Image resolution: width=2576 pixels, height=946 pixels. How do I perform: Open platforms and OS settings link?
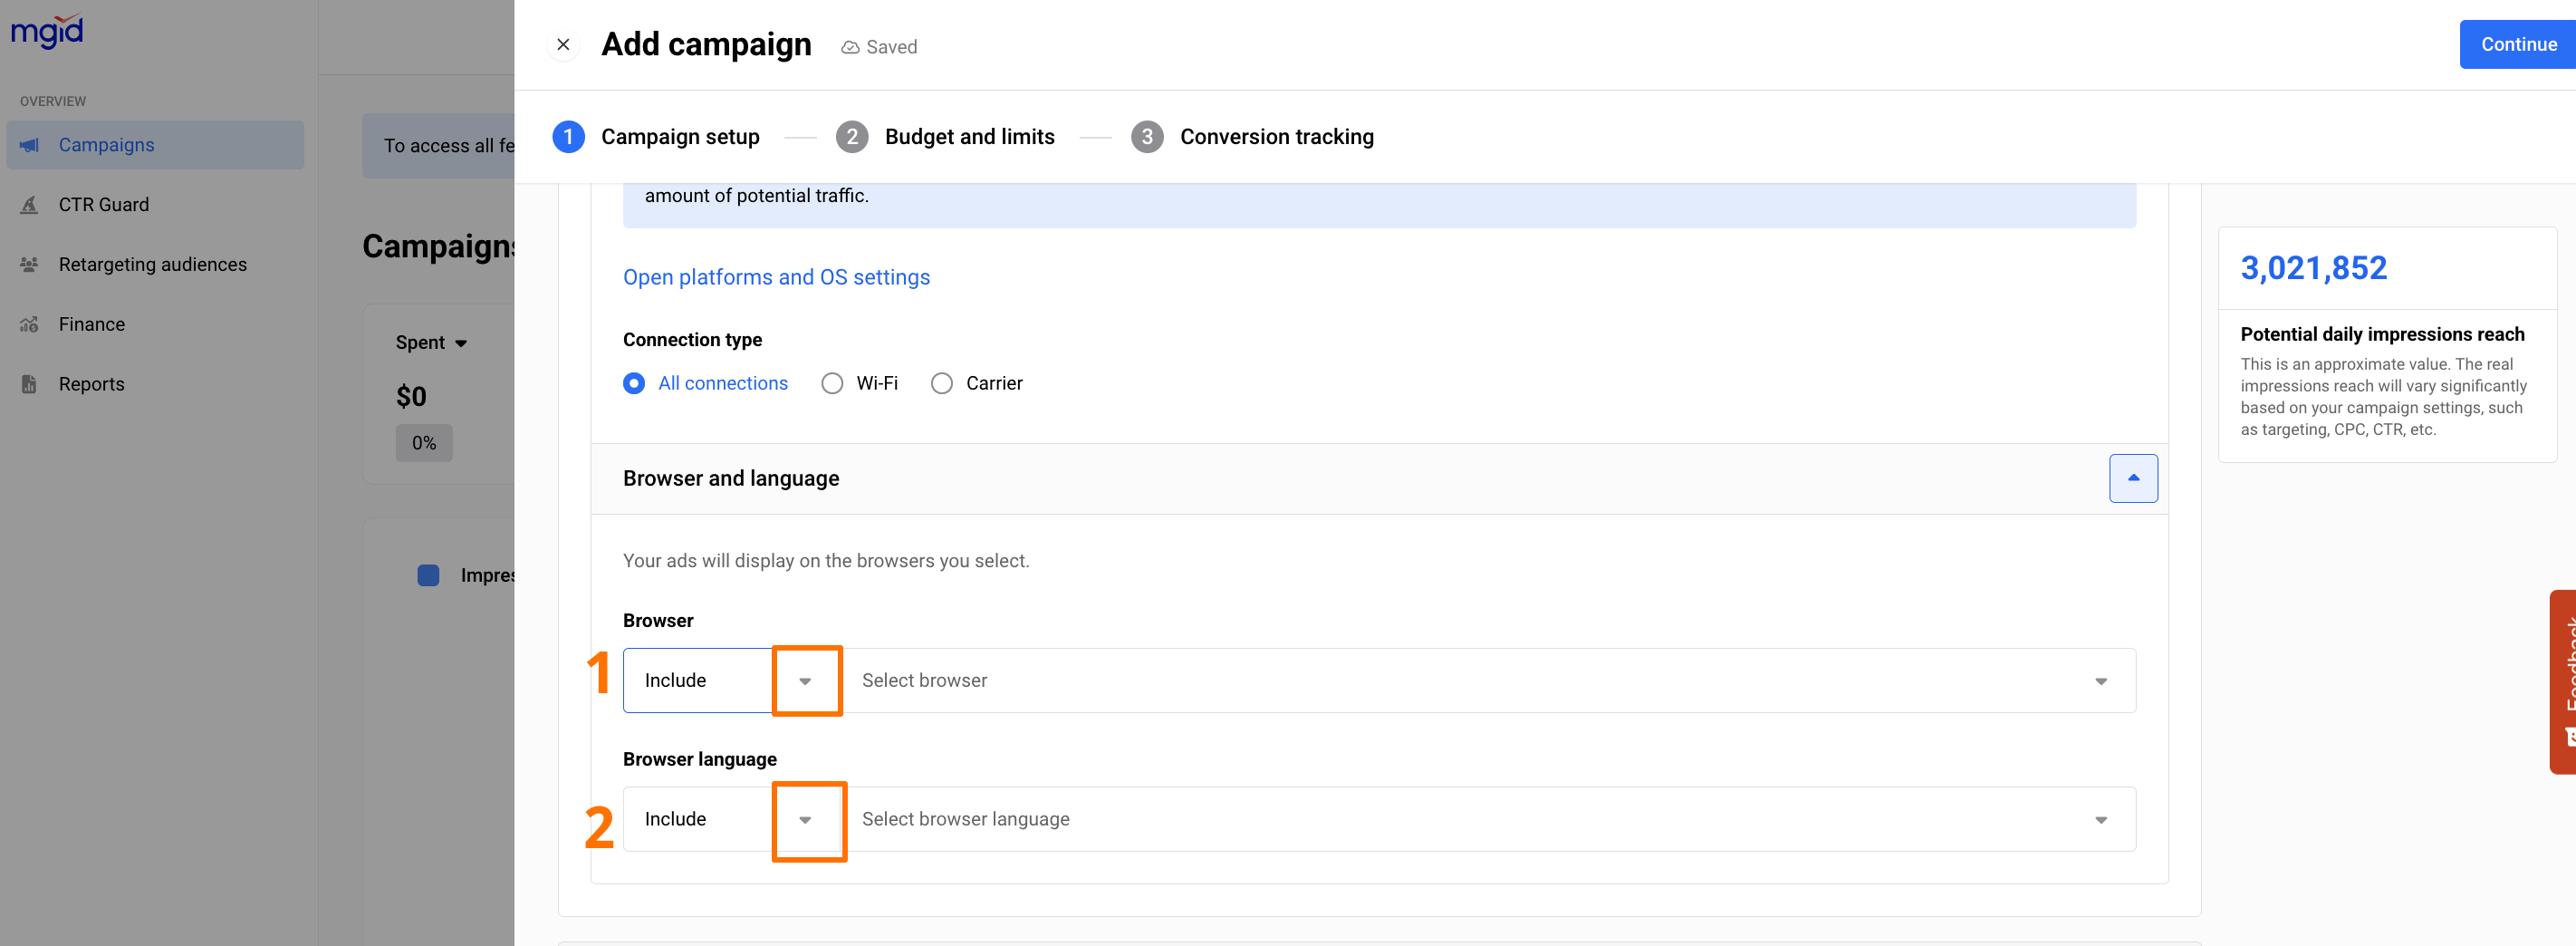776,278
